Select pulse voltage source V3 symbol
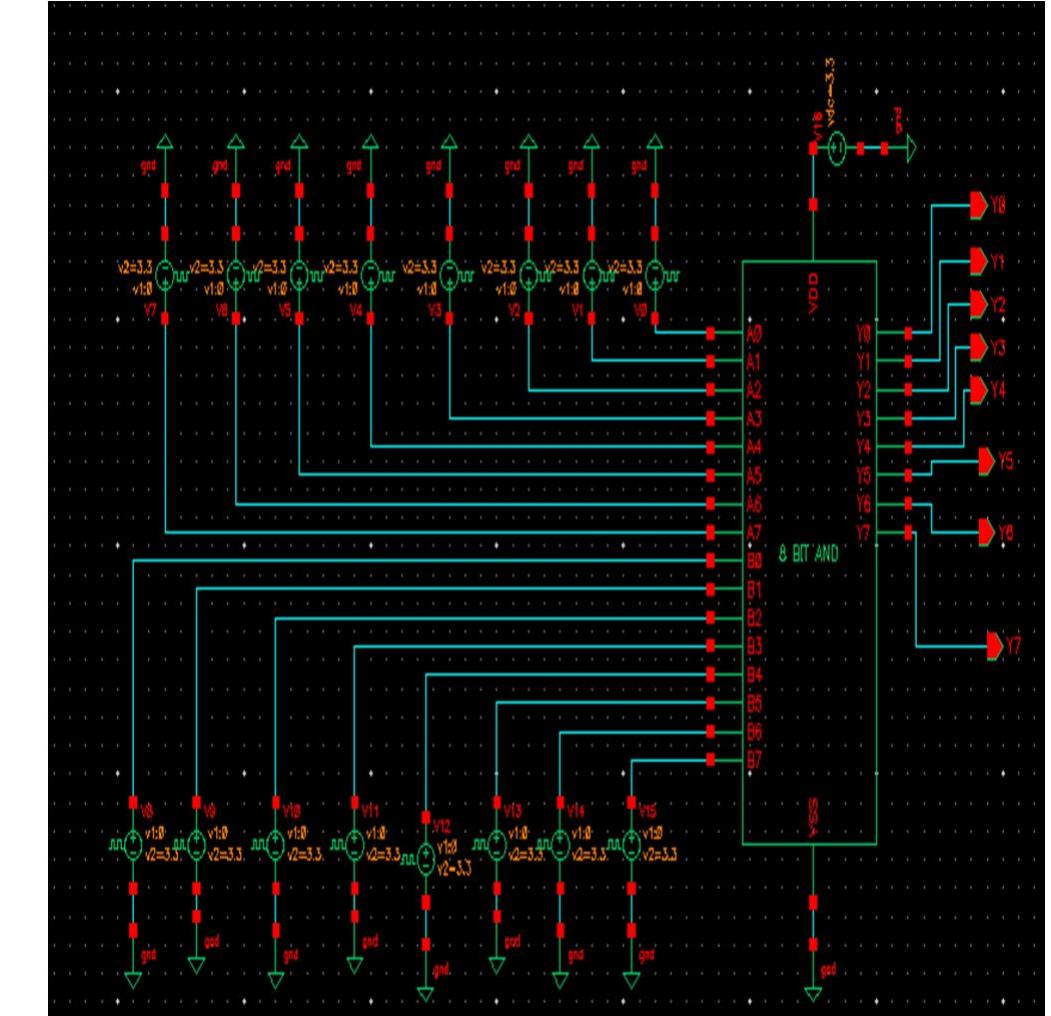1051x1016 pixels. click(449, 275)
